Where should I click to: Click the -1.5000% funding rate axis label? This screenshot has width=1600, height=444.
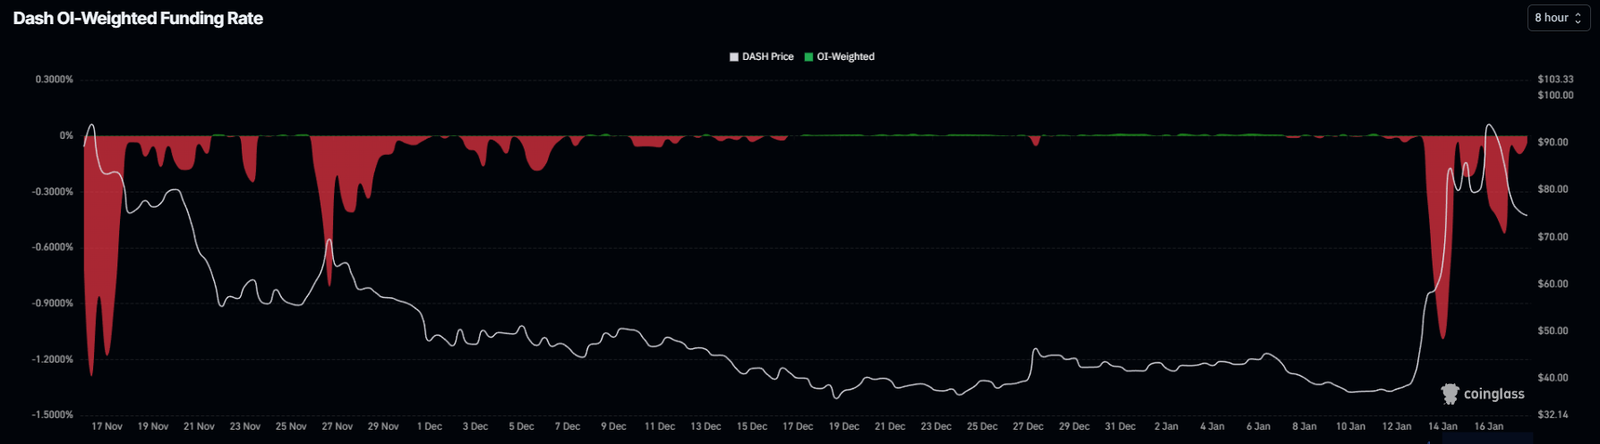coord(52,414)
